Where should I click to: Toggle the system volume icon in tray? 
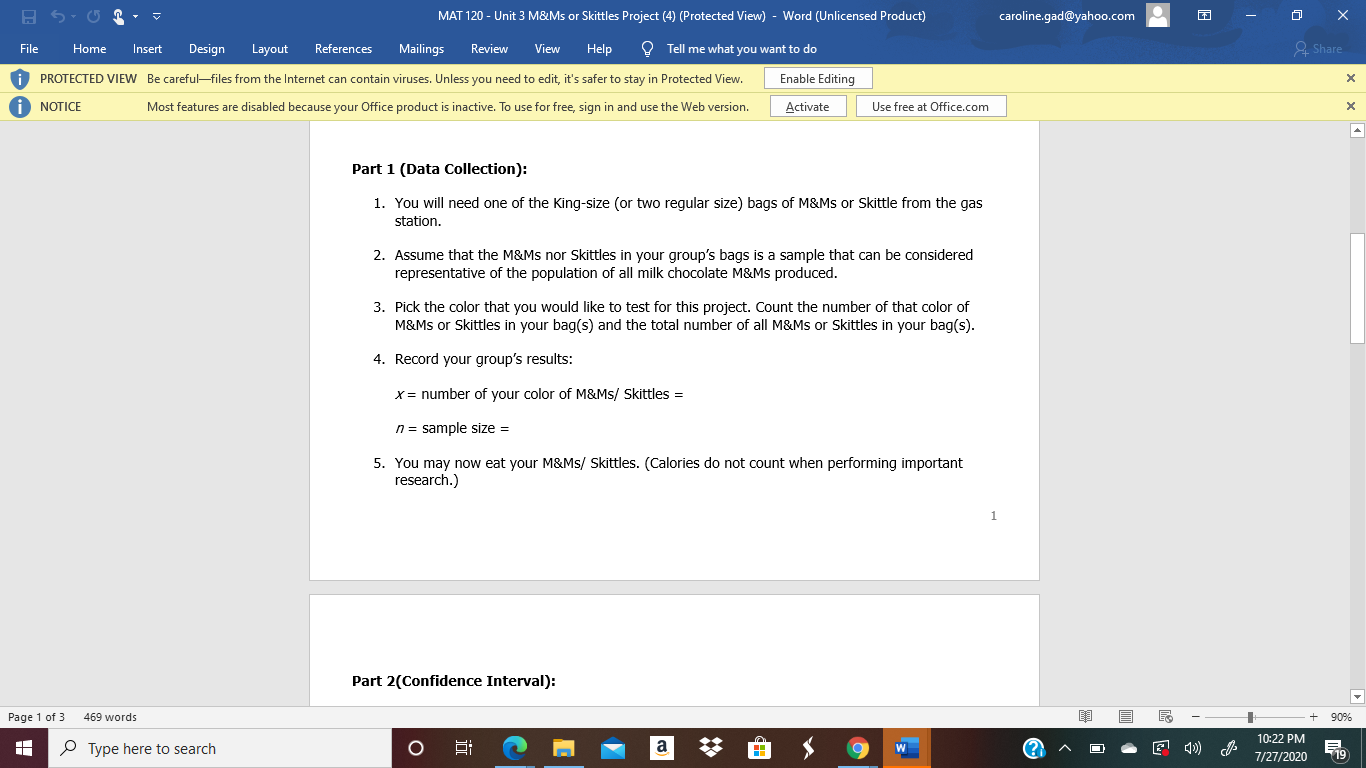click(x=1193, y=747)
